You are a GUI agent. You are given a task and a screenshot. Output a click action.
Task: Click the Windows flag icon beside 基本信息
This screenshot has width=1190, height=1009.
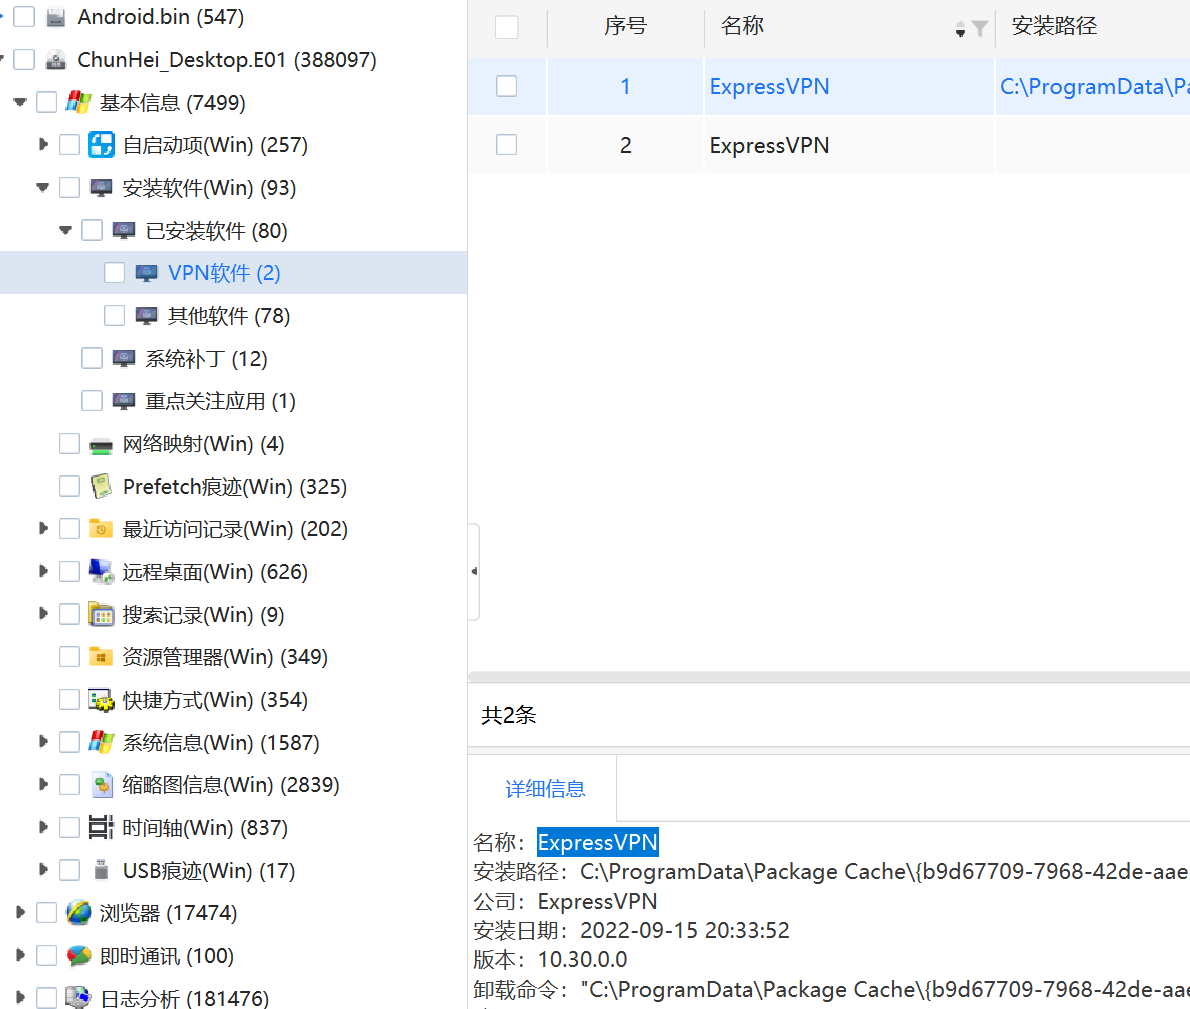point(78,102)
